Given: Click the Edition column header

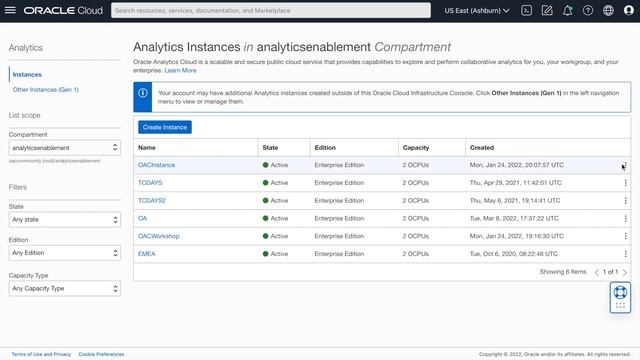Looking at the screenshot, I should (325, 148).
